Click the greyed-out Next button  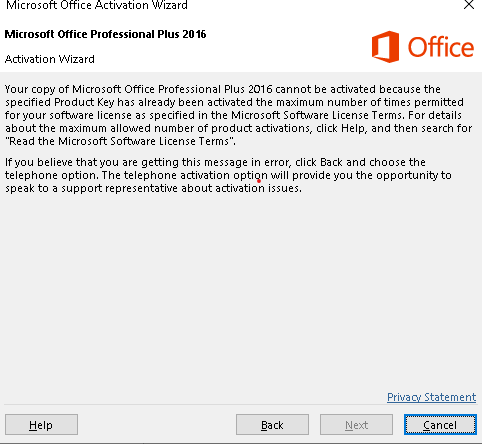356,425
